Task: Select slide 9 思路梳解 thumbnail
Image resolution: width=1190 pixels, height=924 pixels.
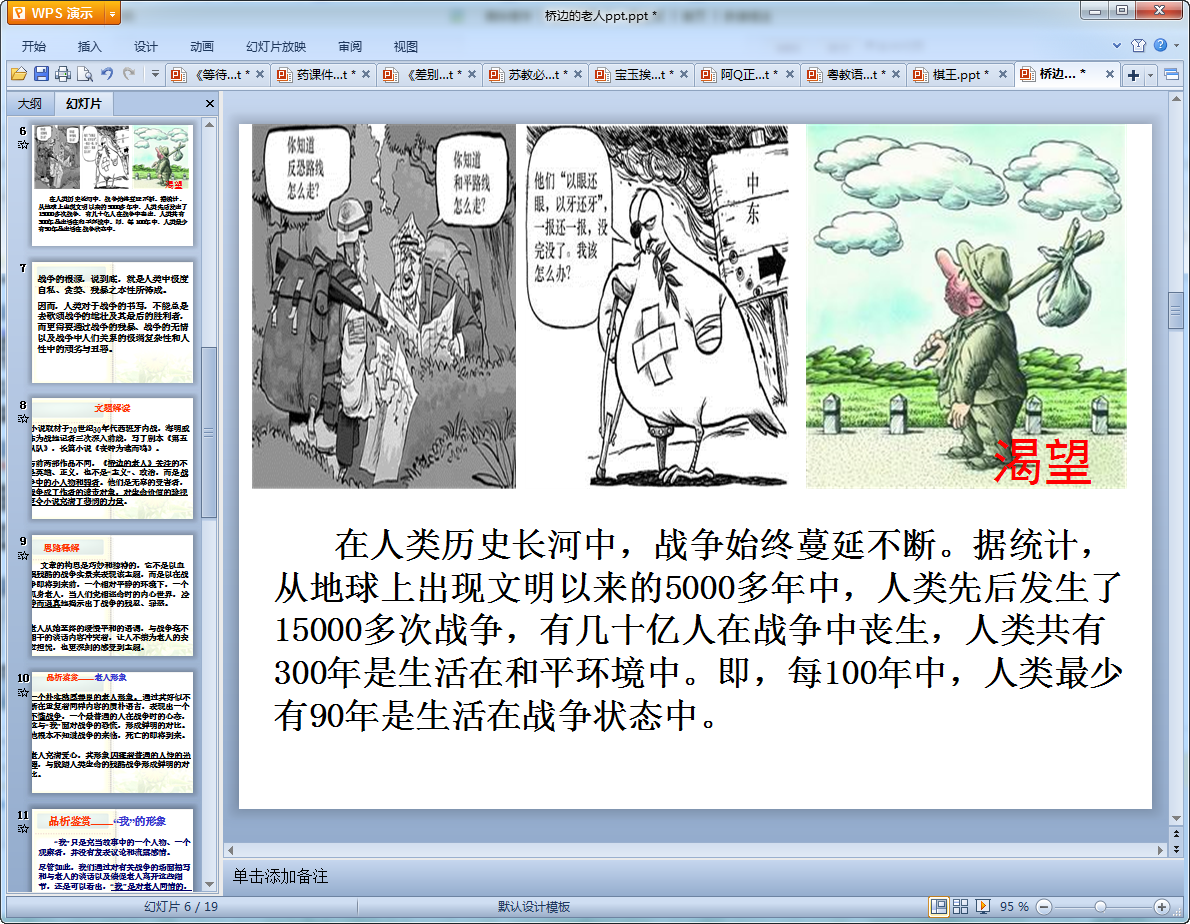Action: click(112, 596)
